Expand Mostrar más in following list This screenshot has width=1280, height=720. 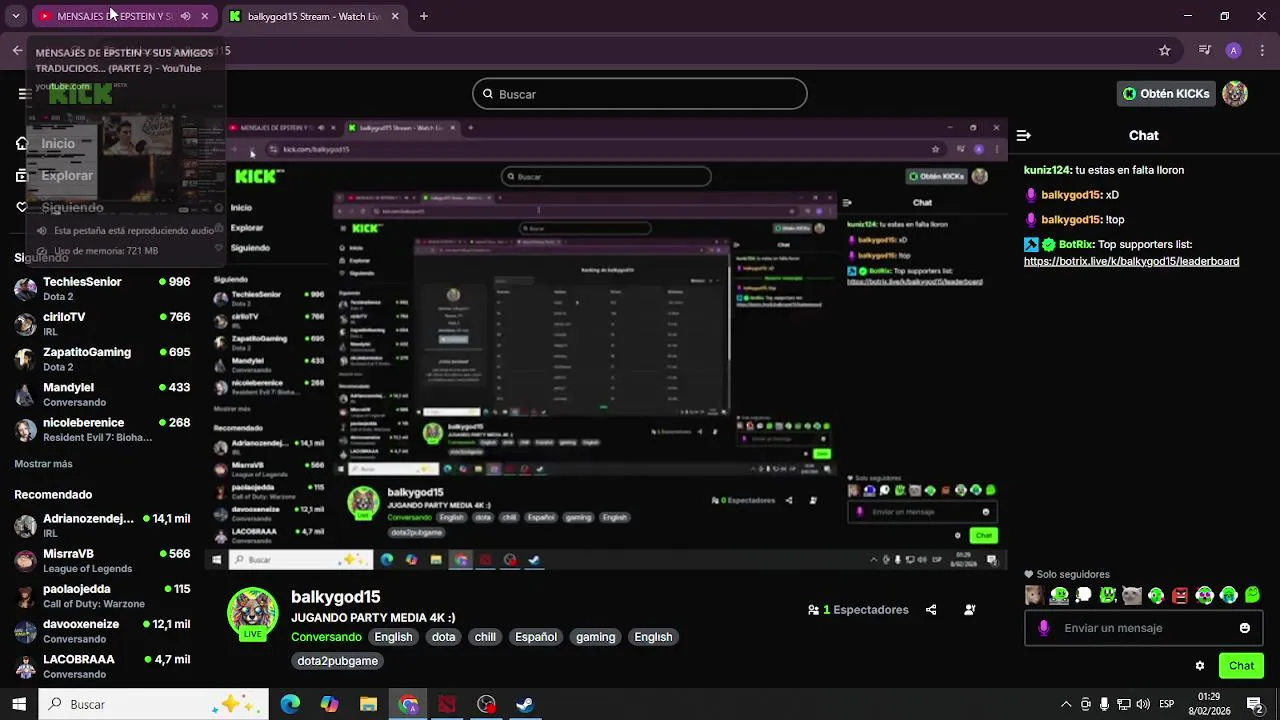(x=43, y=464)
